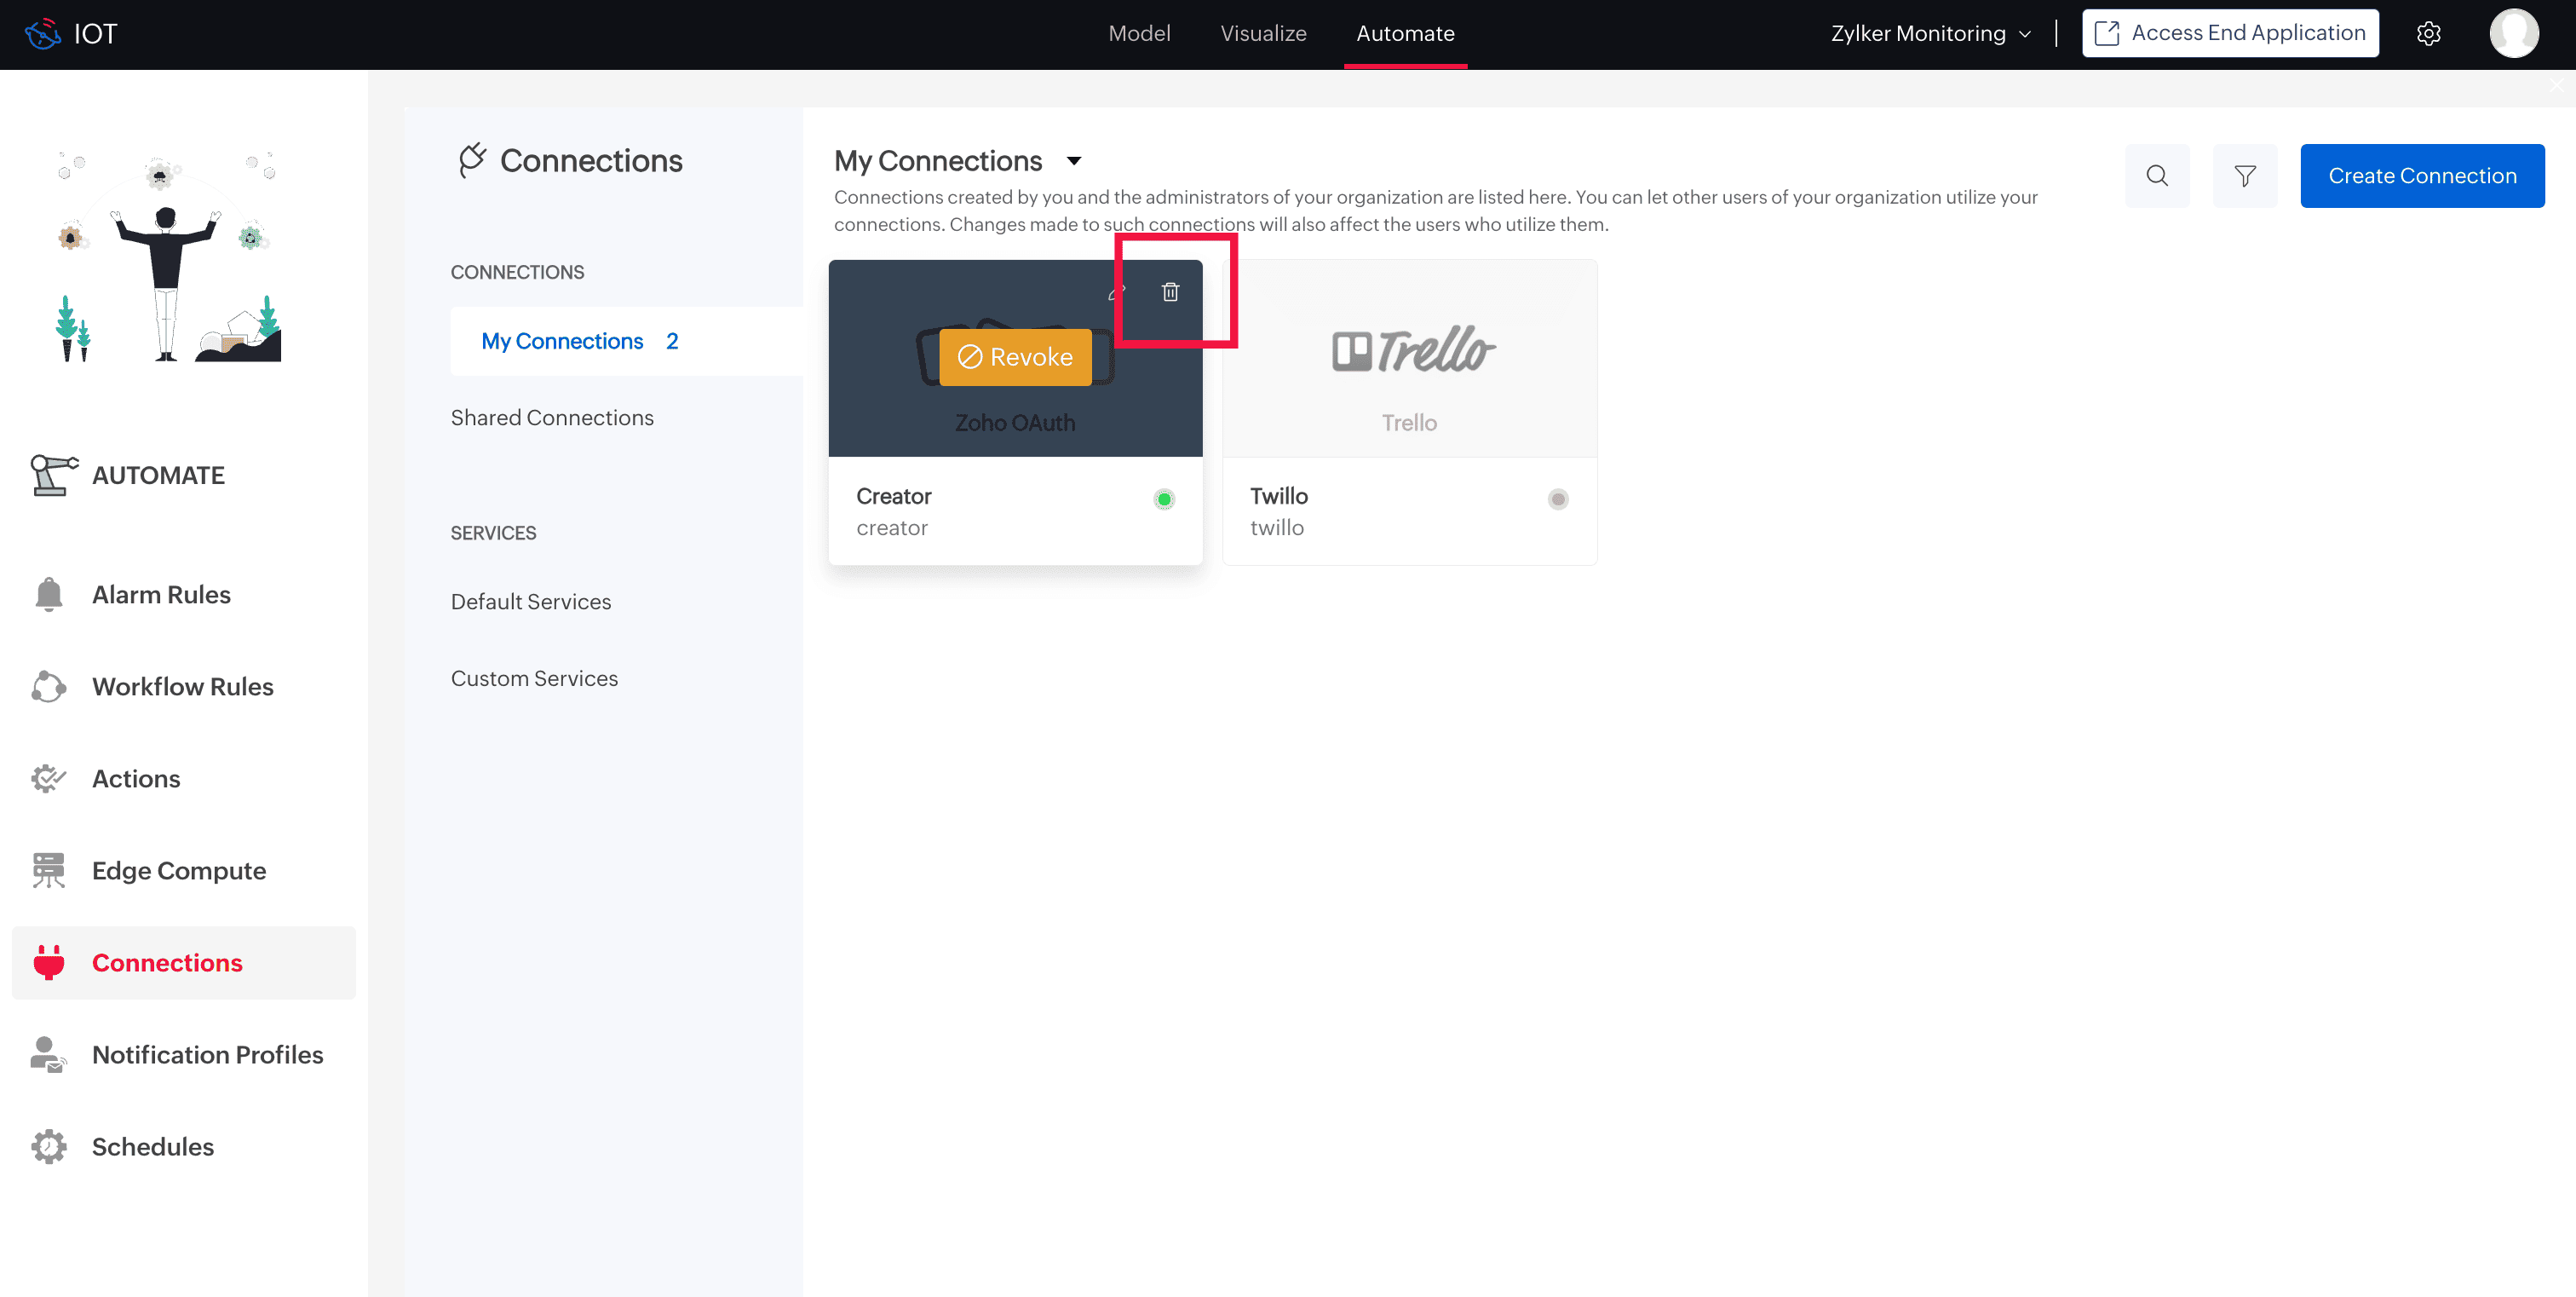Switch to the Model tab
This screenshot has width=2576, height=1297.
(1139, 34)
